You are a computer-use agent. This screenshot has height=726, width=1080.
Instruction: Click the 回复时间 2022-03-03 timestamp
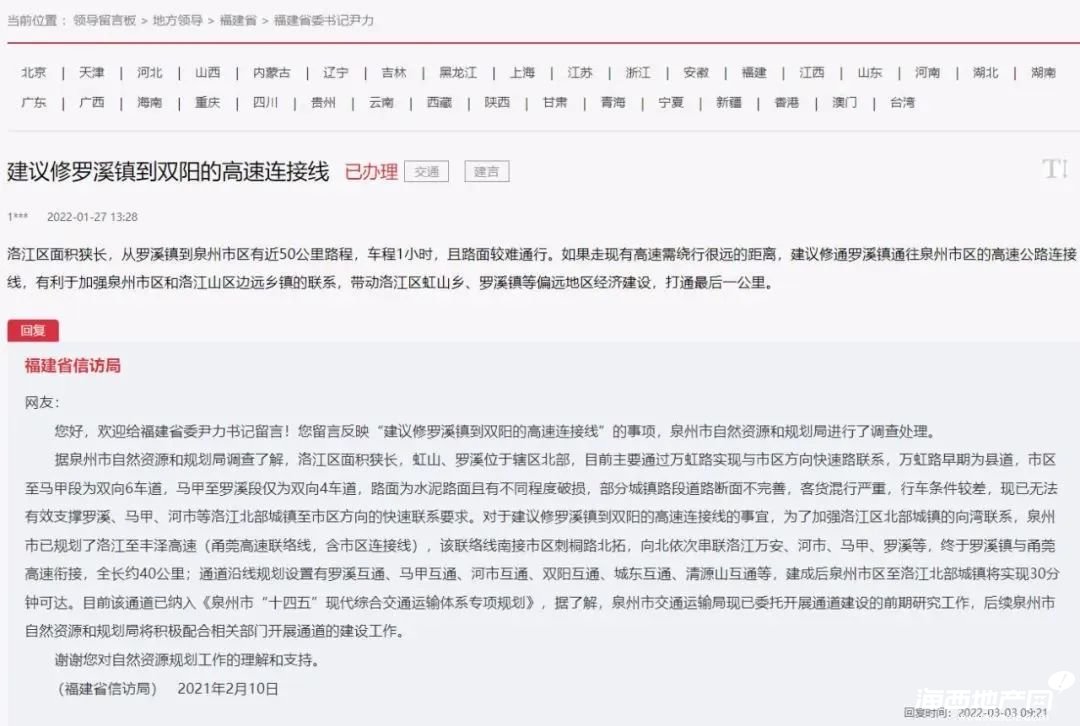click(975, 713)
